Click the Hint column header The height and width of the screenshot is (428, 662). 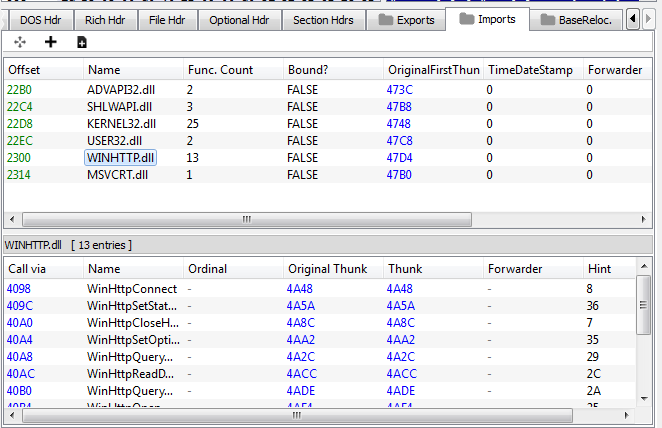[x=610, y=269]
